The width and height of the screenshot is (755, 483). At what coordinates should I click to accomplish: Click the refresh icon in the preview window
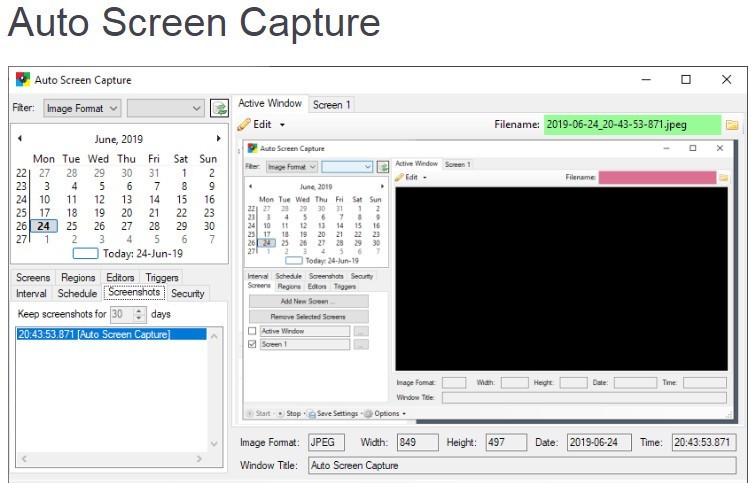383,167
